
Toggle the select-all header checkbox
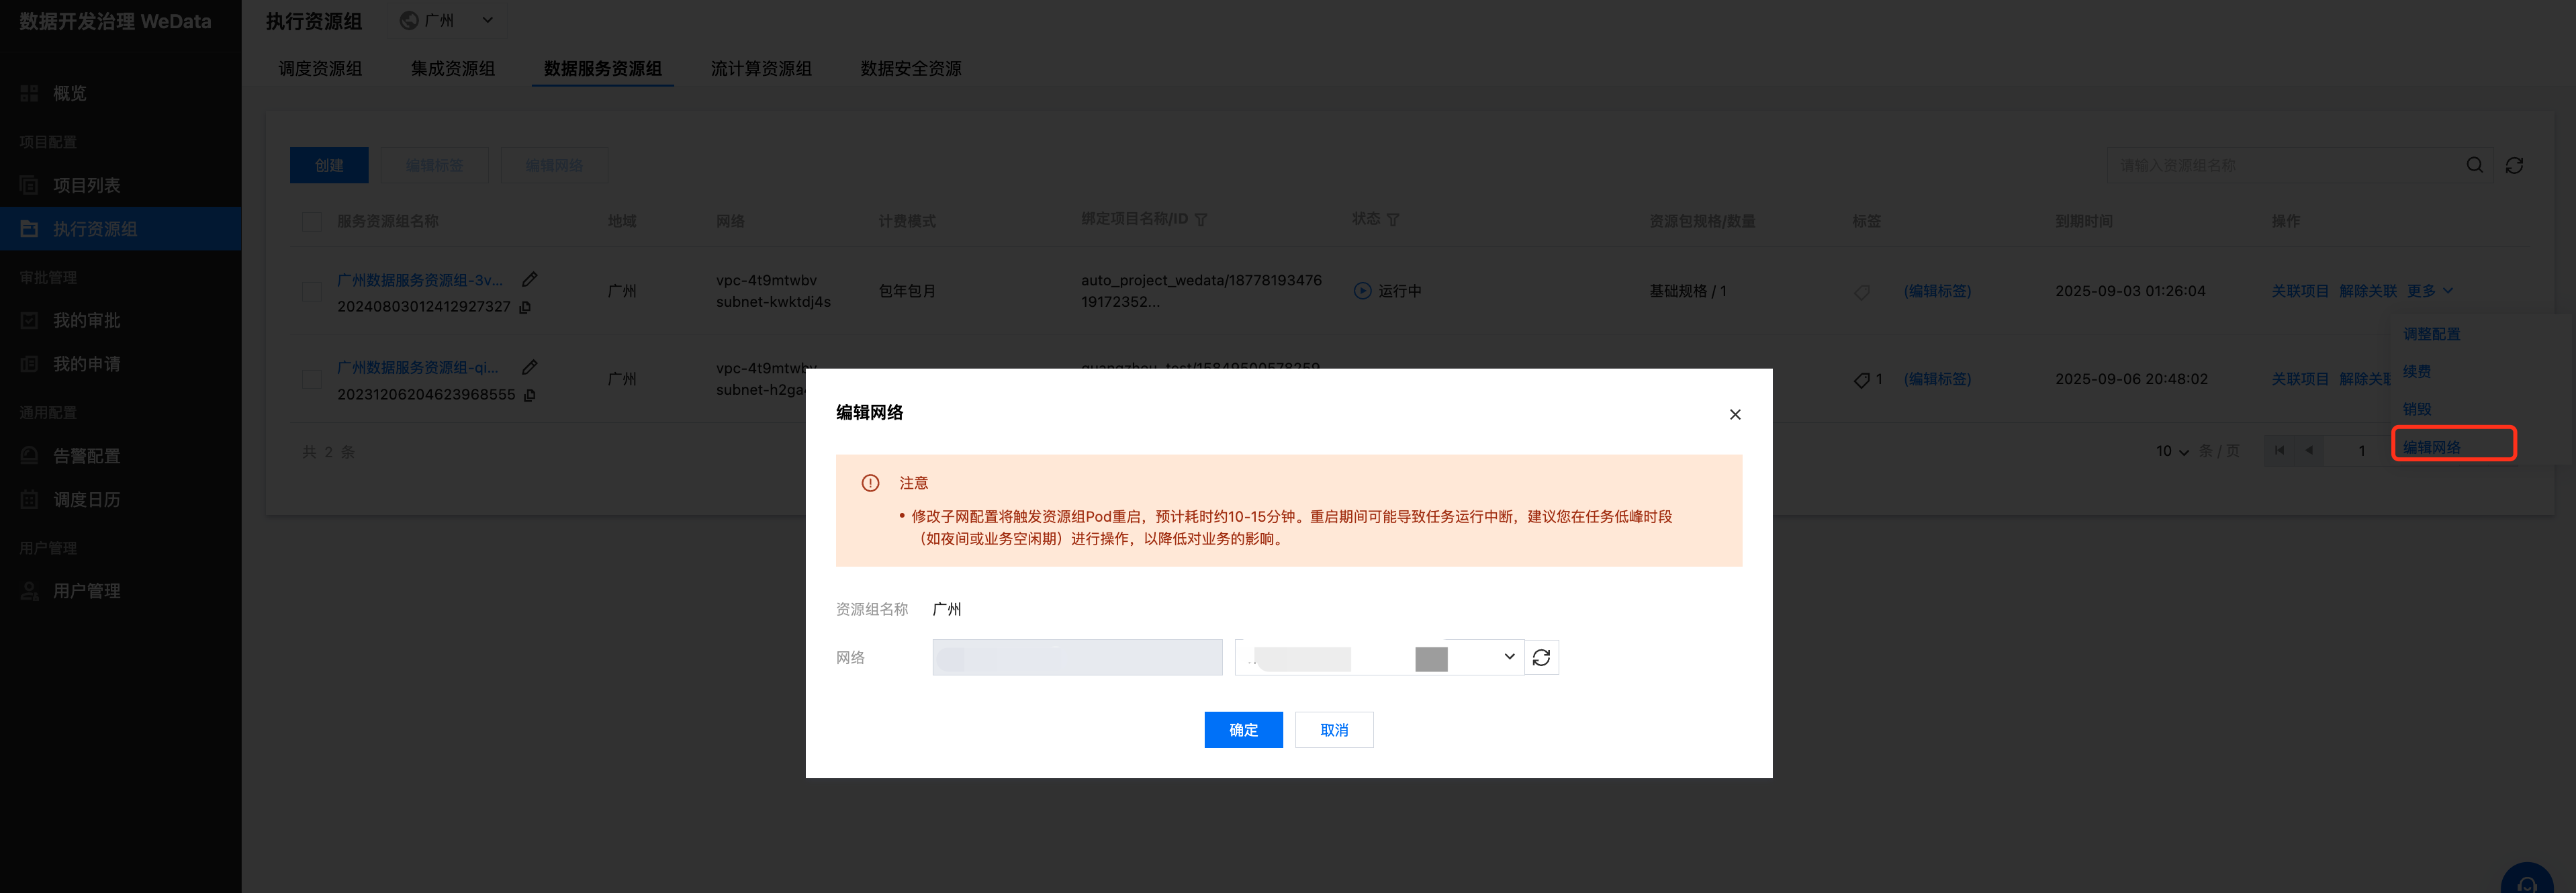312,221
